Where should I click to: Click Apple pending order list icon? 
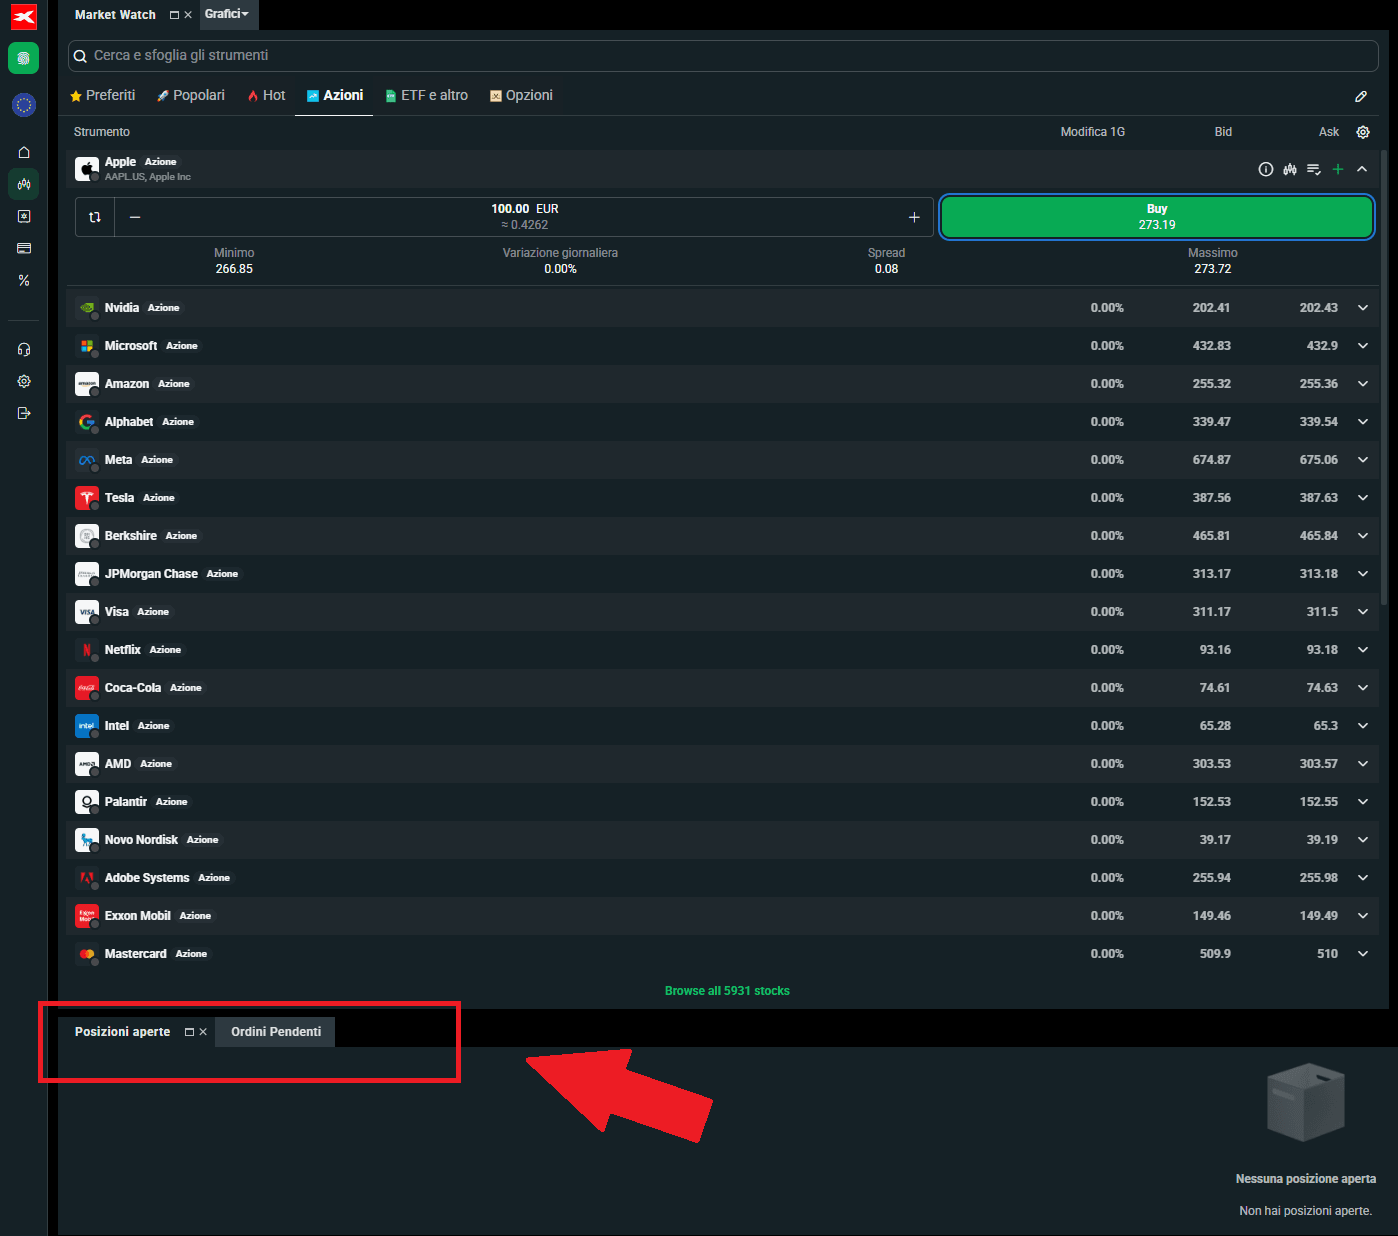click(x=1314, y=169)
